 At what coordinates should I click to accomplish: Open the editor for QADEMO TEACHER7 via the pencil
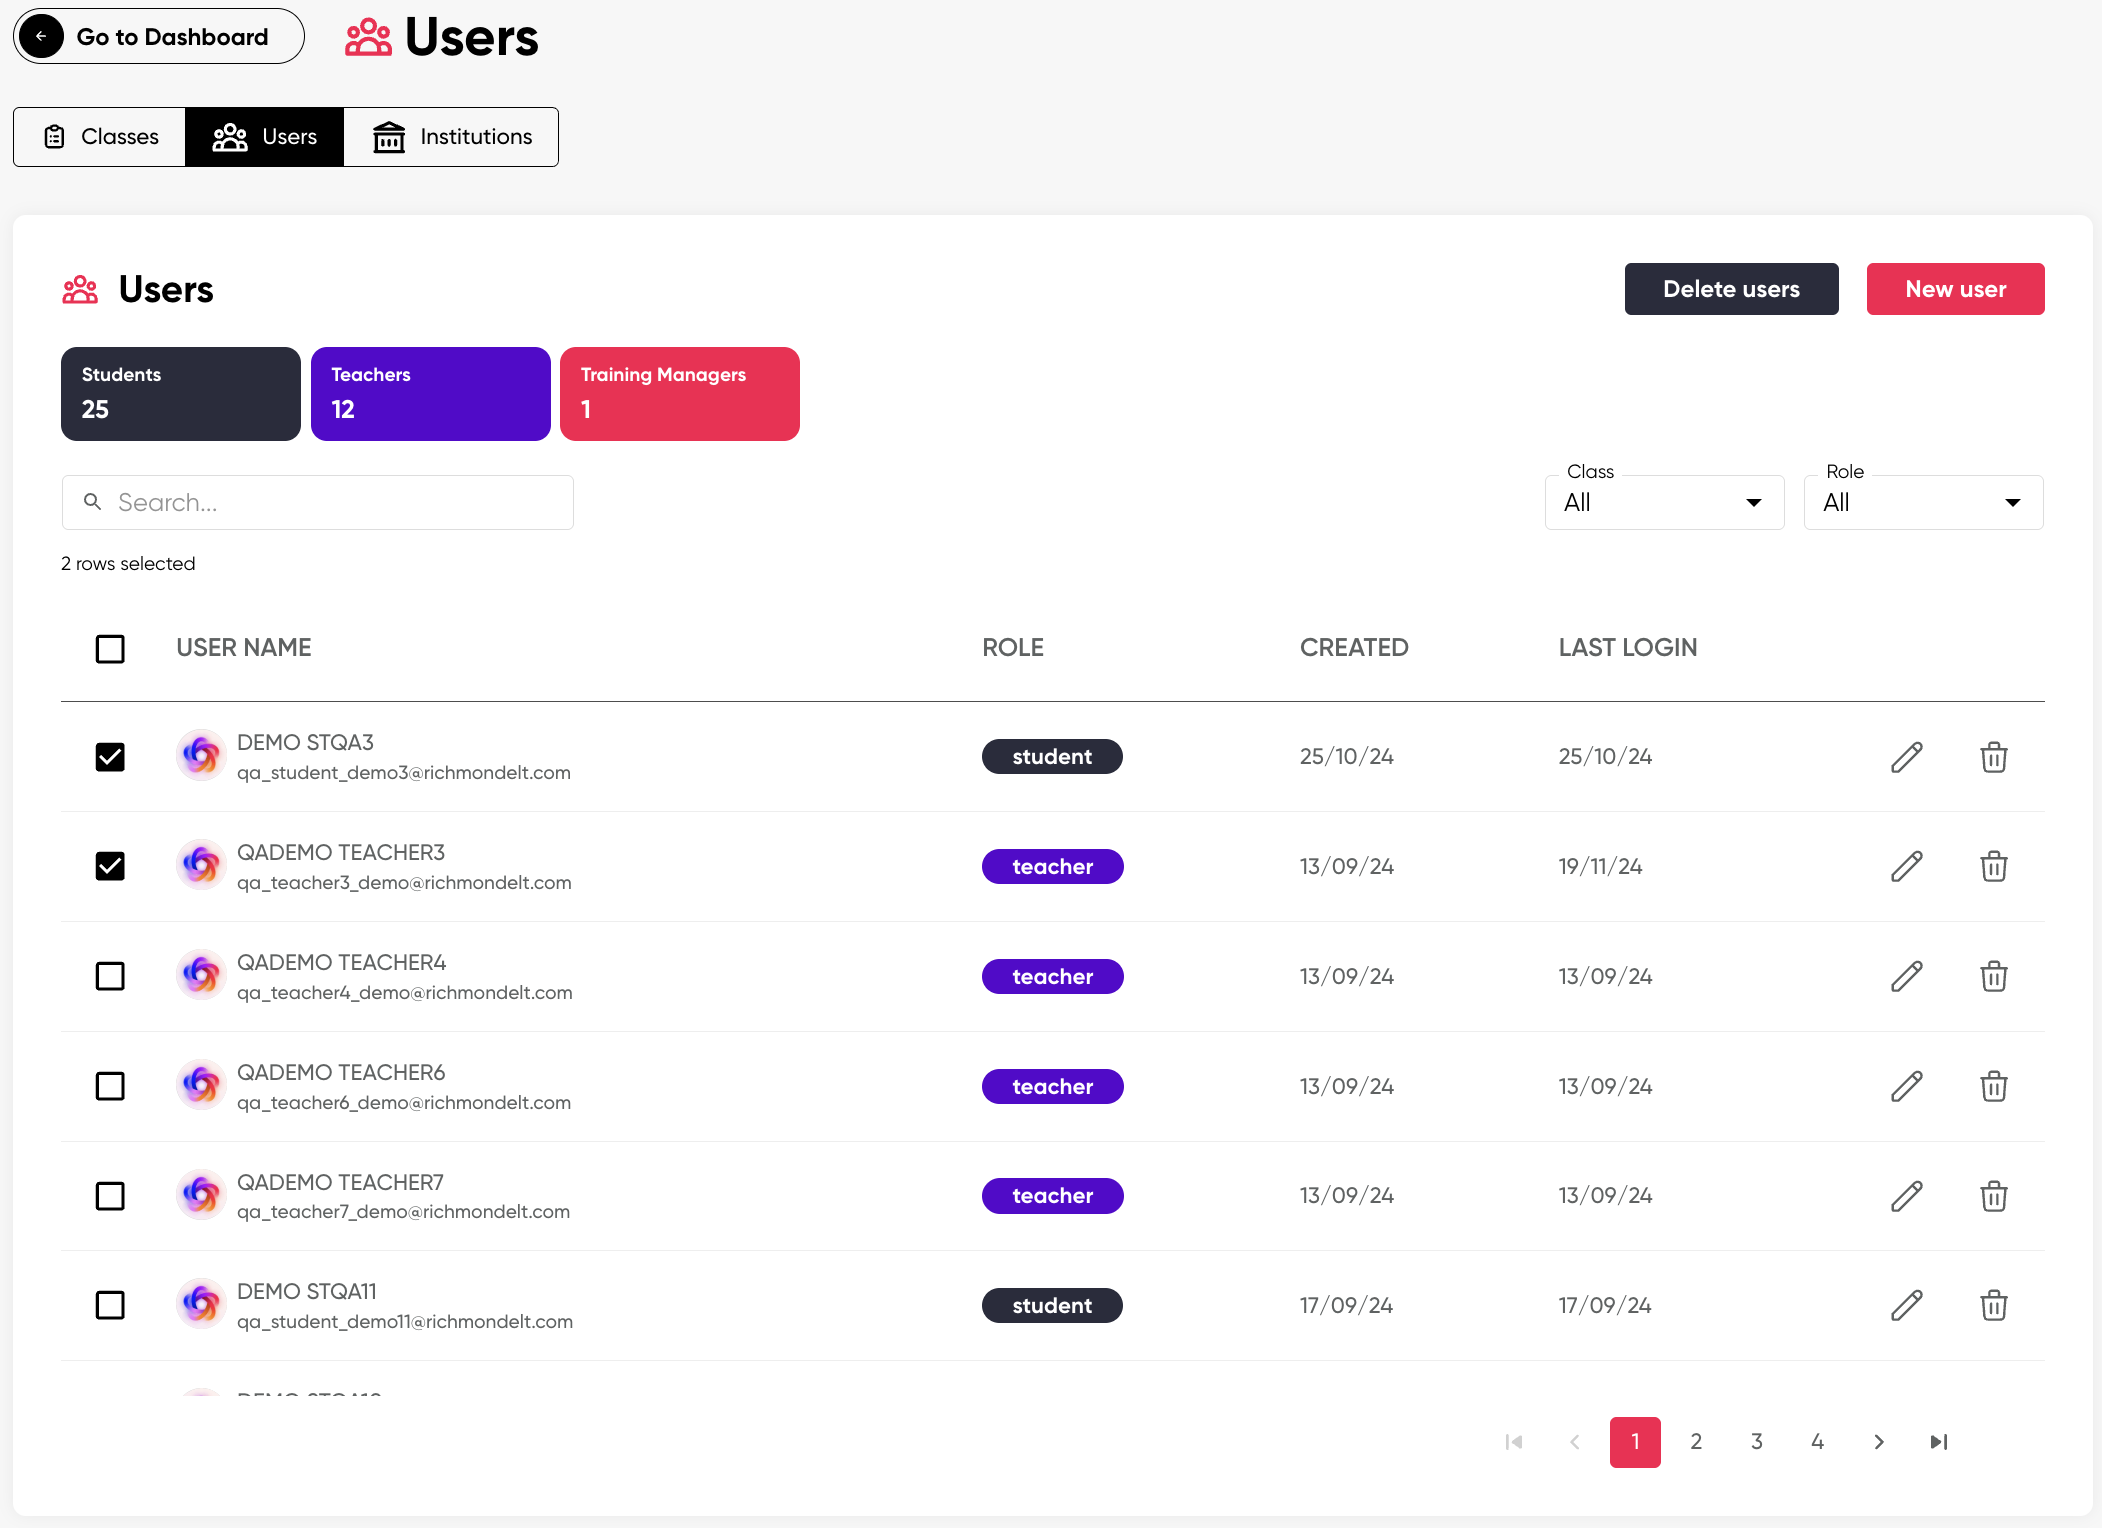coord(1906,1196)
